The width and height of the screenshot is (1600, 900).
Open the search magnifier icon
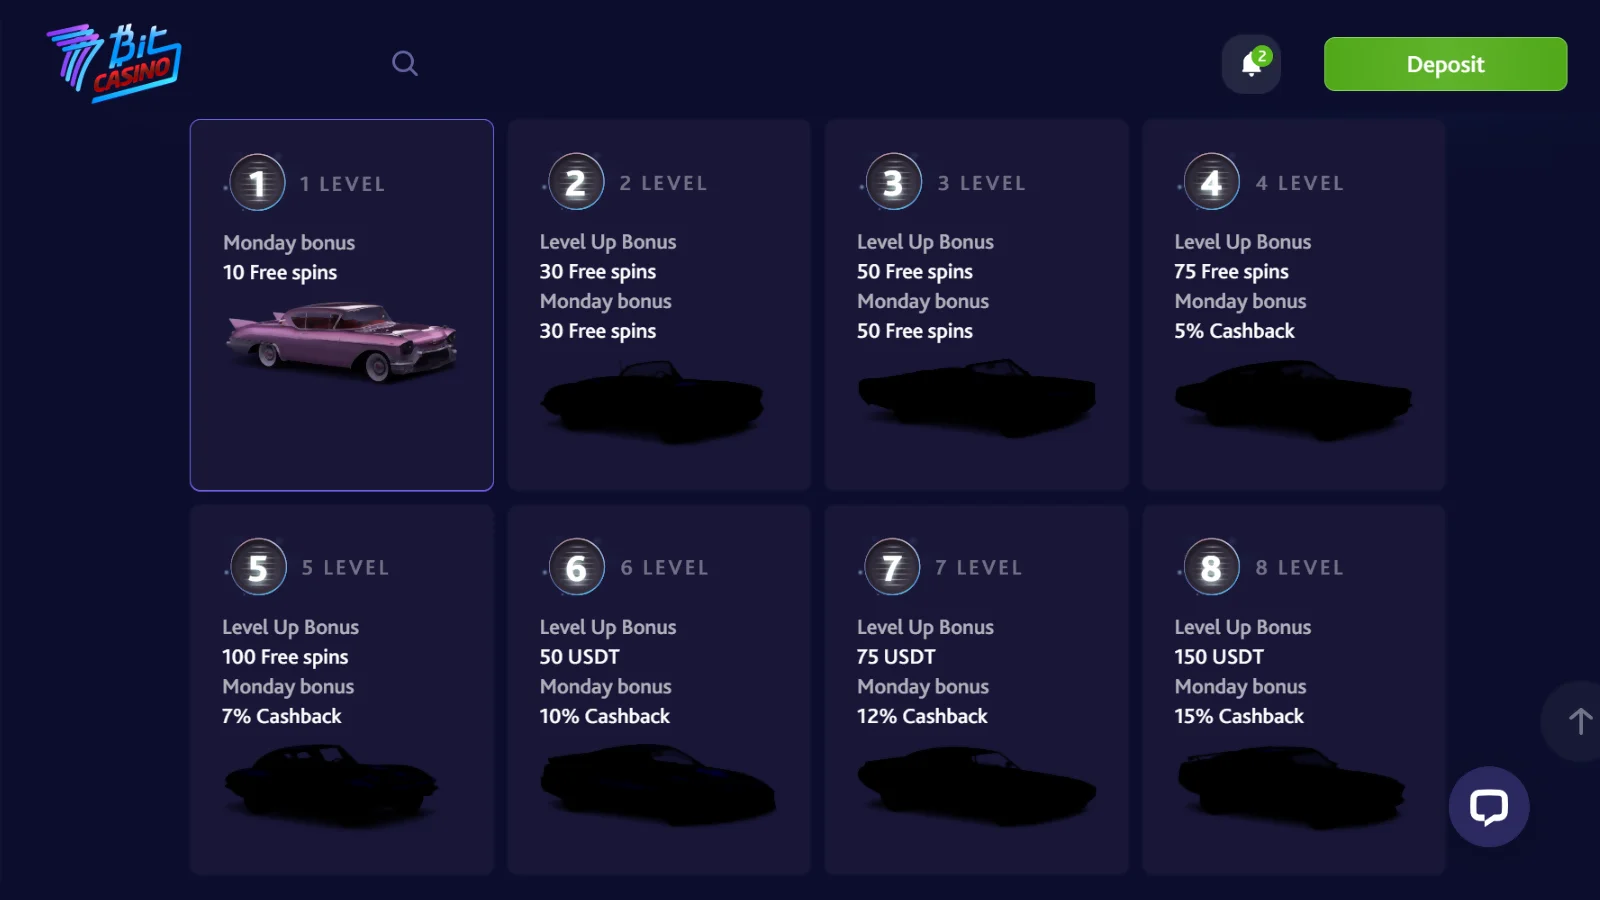[404, 64]
